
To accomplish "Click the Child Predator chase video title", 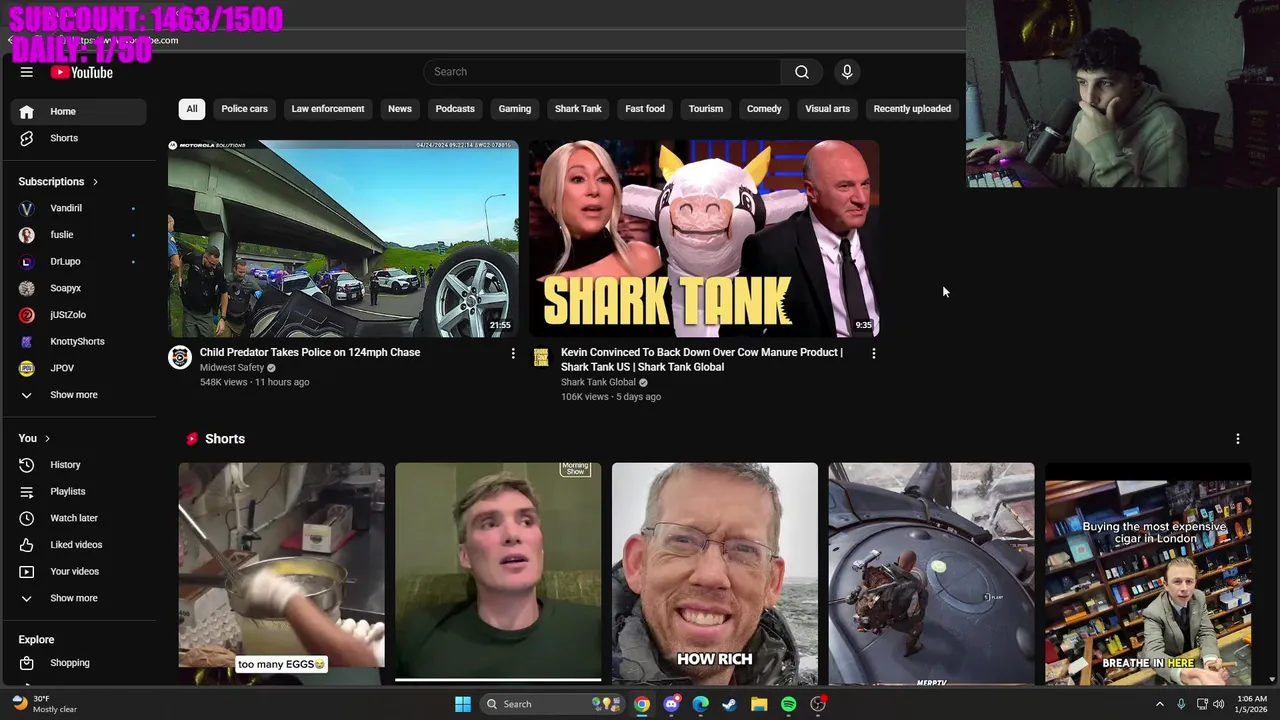I will click(x=310, y=352).
